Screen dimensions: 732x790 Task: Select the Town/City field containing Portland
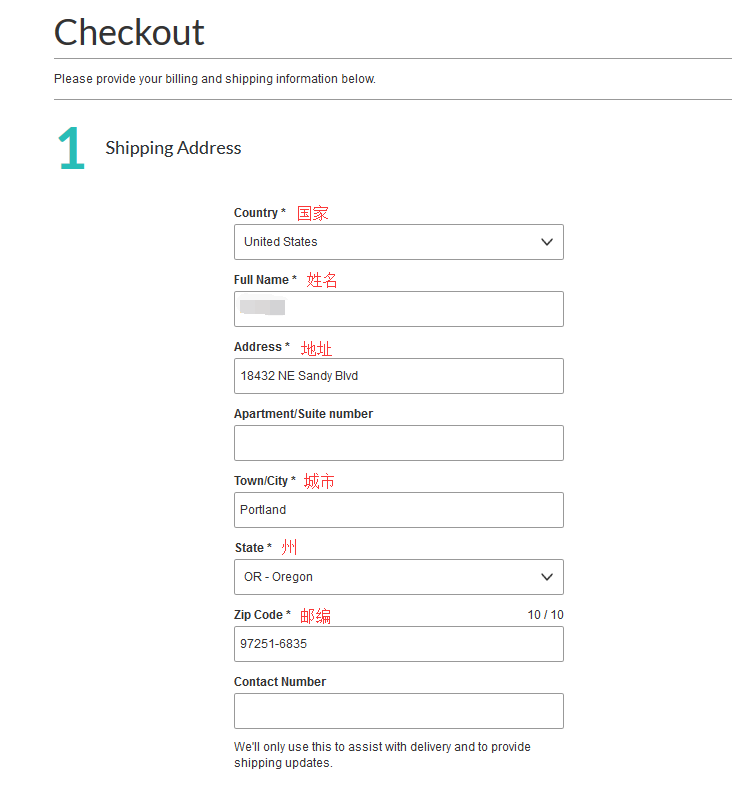tap(398, 510)
